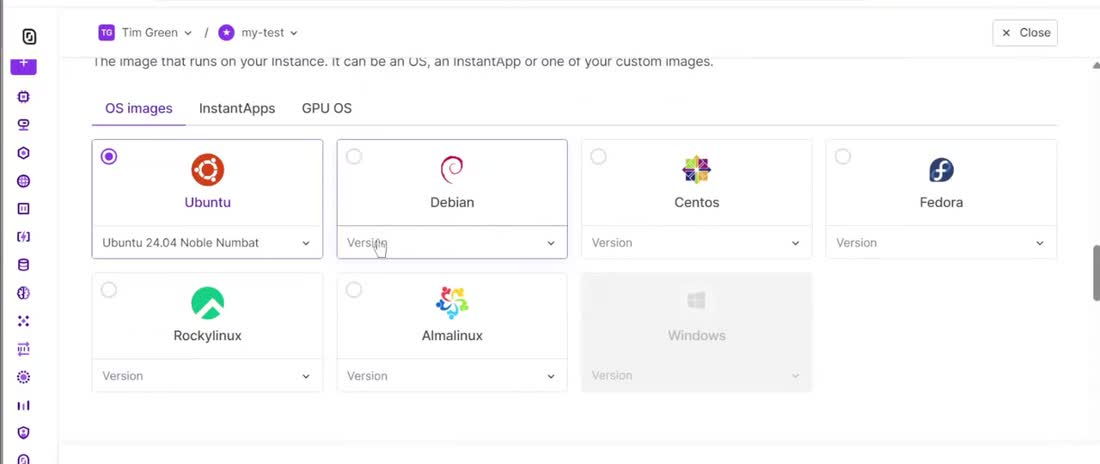This screenshot has width=1100, height=464.
Task: Click the Debian swirl logo
Action: pos(452,170)
